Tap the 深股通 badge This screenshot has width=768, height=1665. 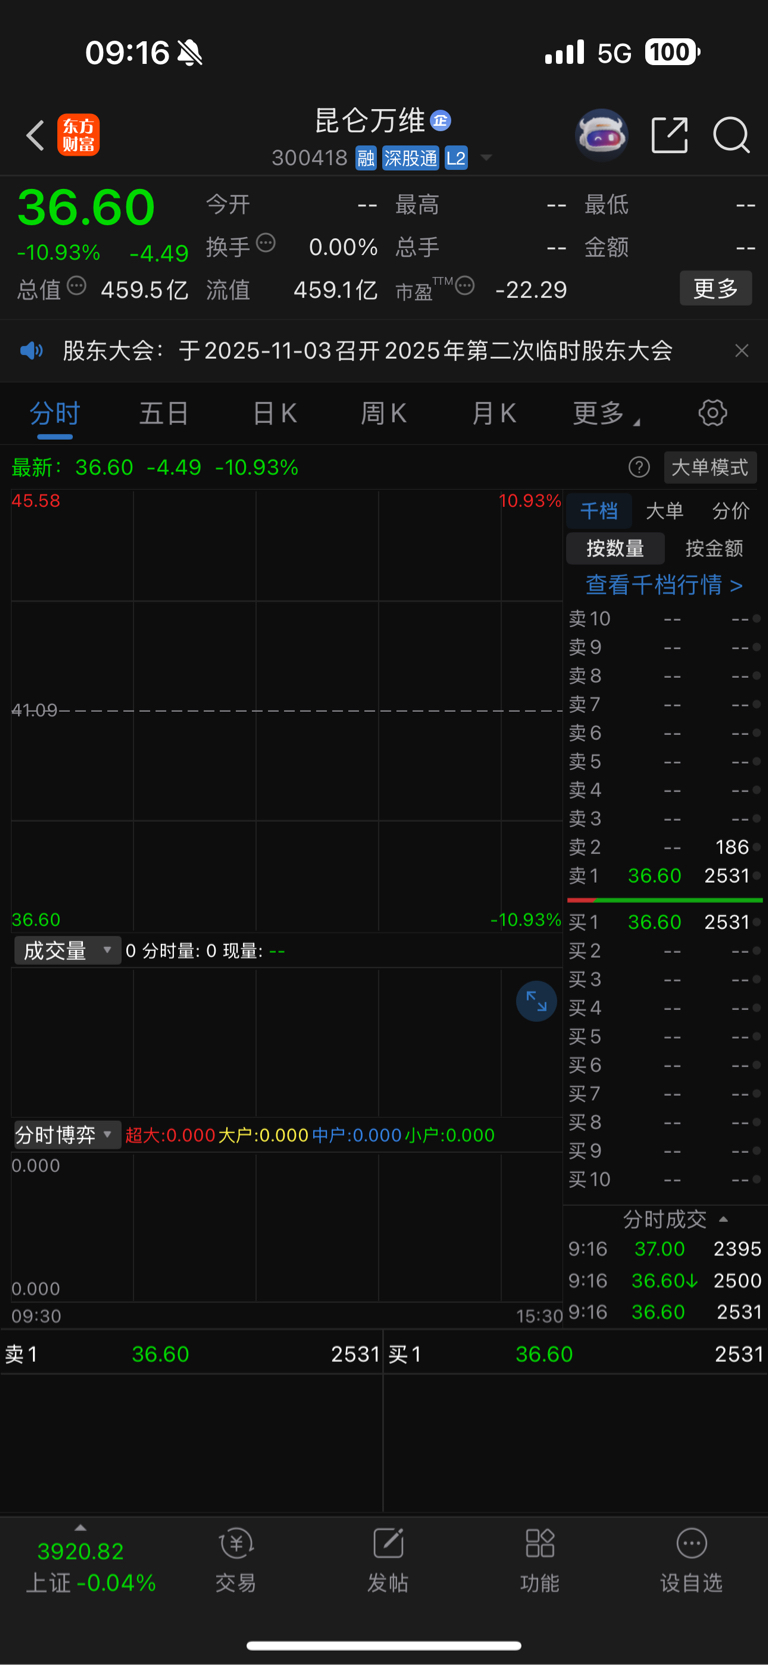point(411,158)
